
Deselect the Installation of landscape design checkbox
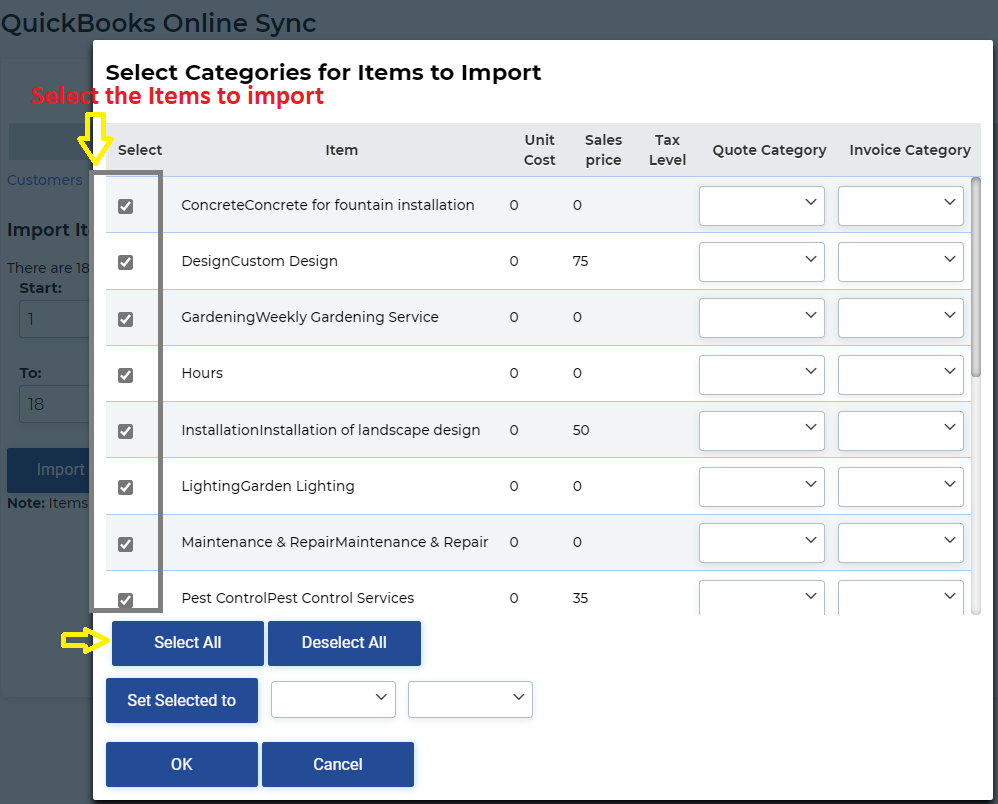click(125, 431)
